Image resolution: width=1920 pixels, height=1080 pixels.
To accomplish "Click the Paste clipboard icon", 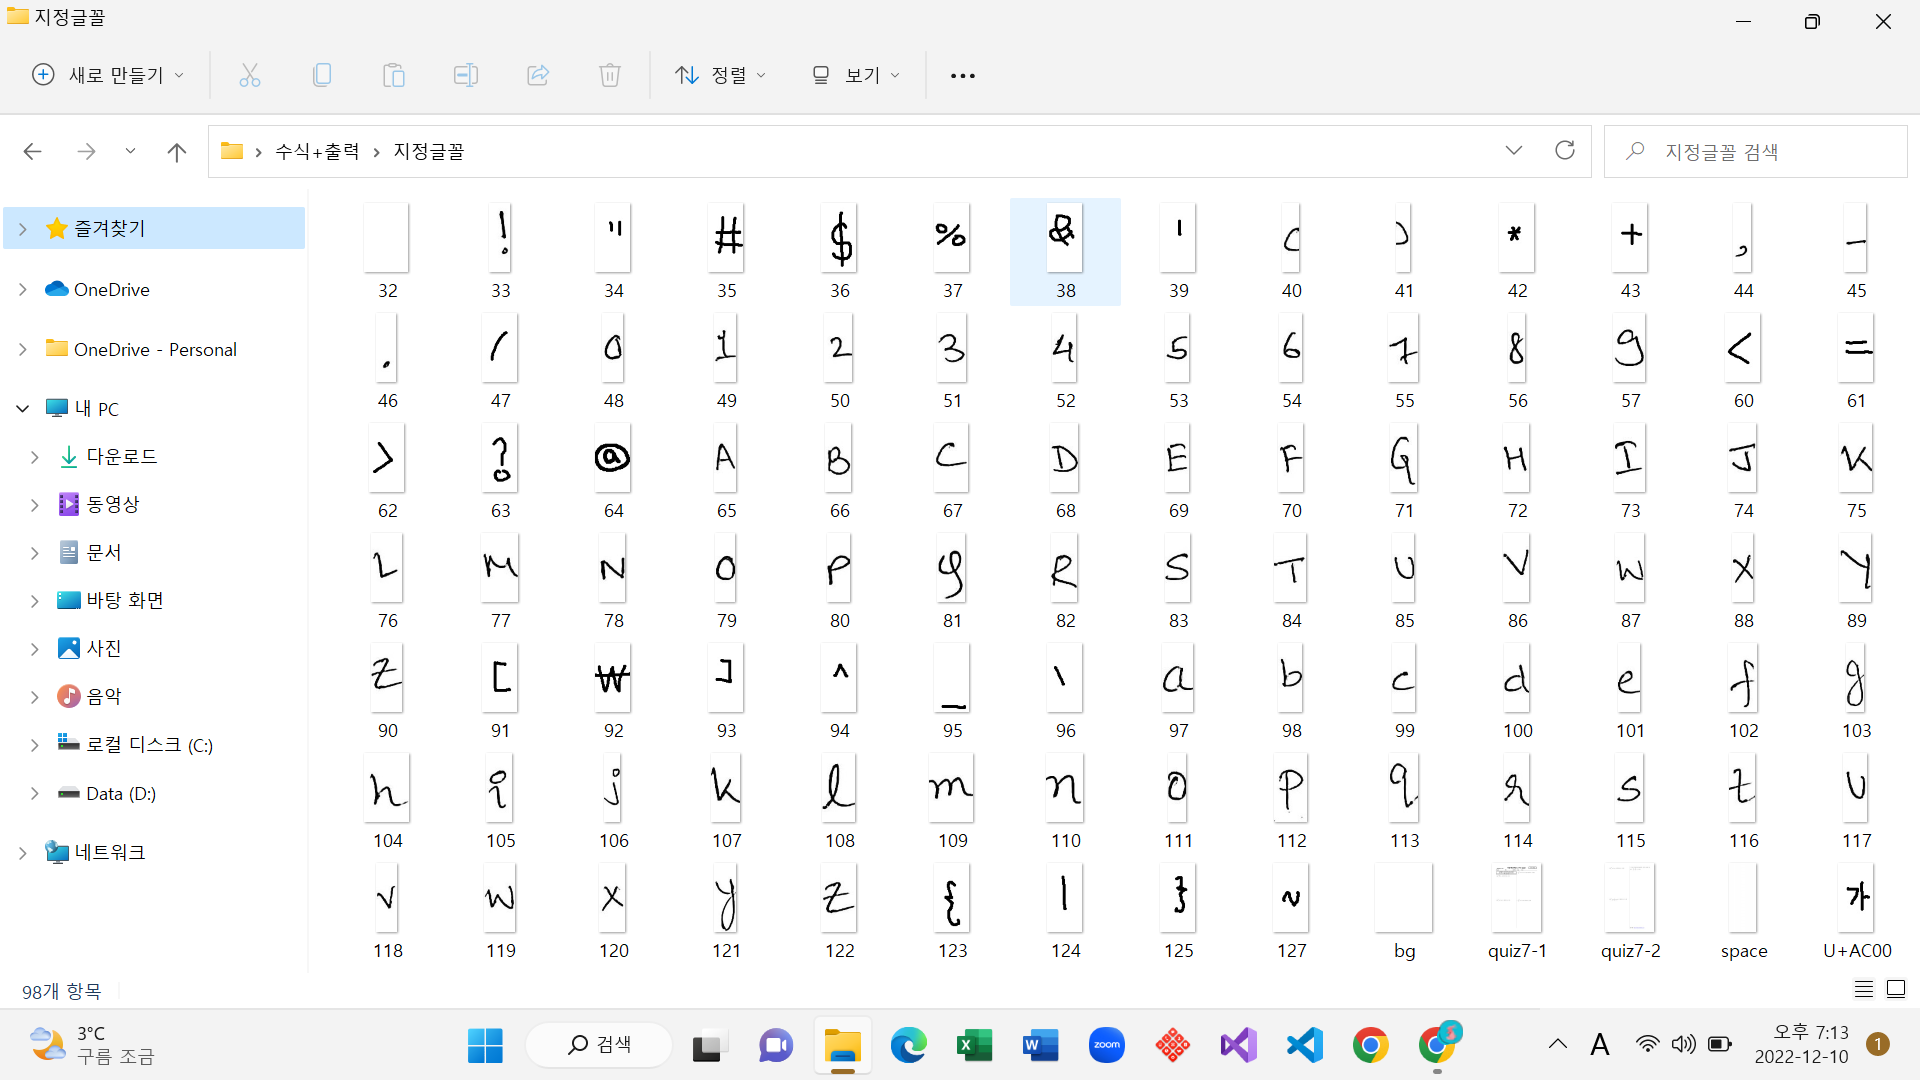I will [x=394, y=75].
